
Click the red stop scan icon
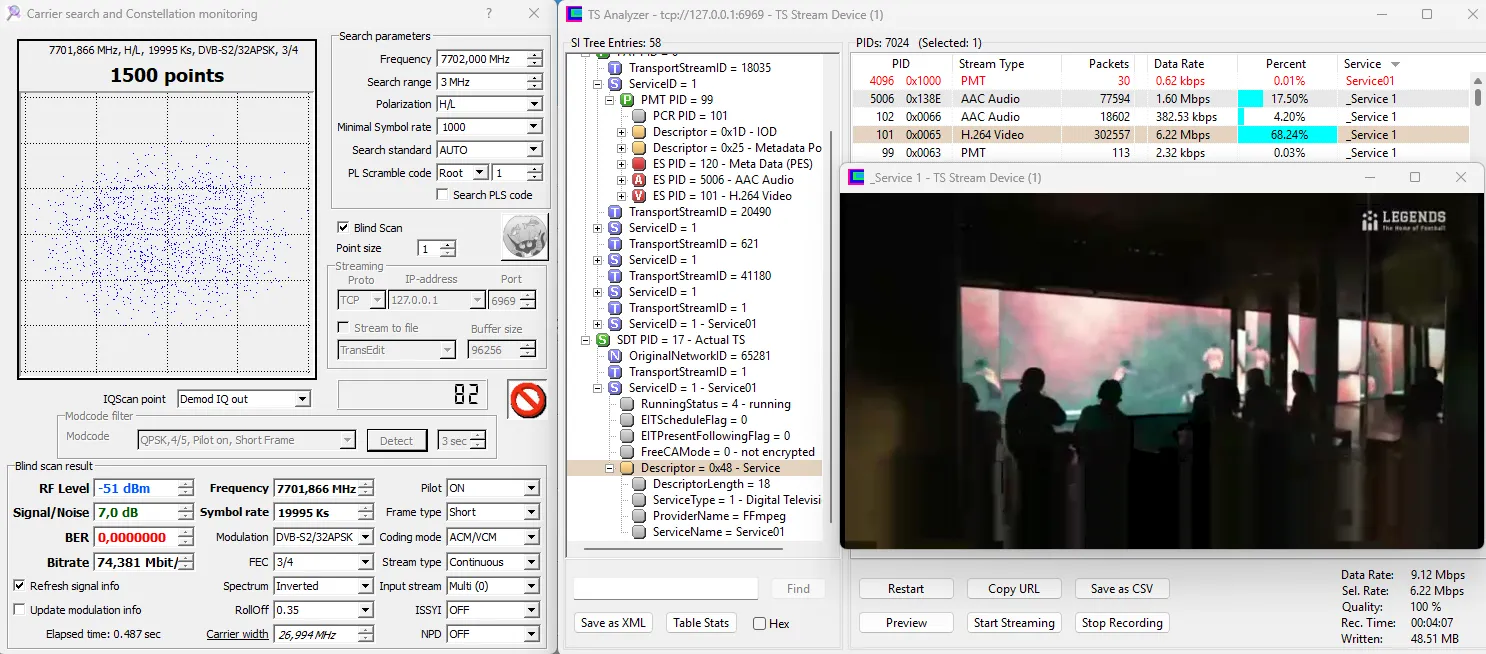coord(526,399)
